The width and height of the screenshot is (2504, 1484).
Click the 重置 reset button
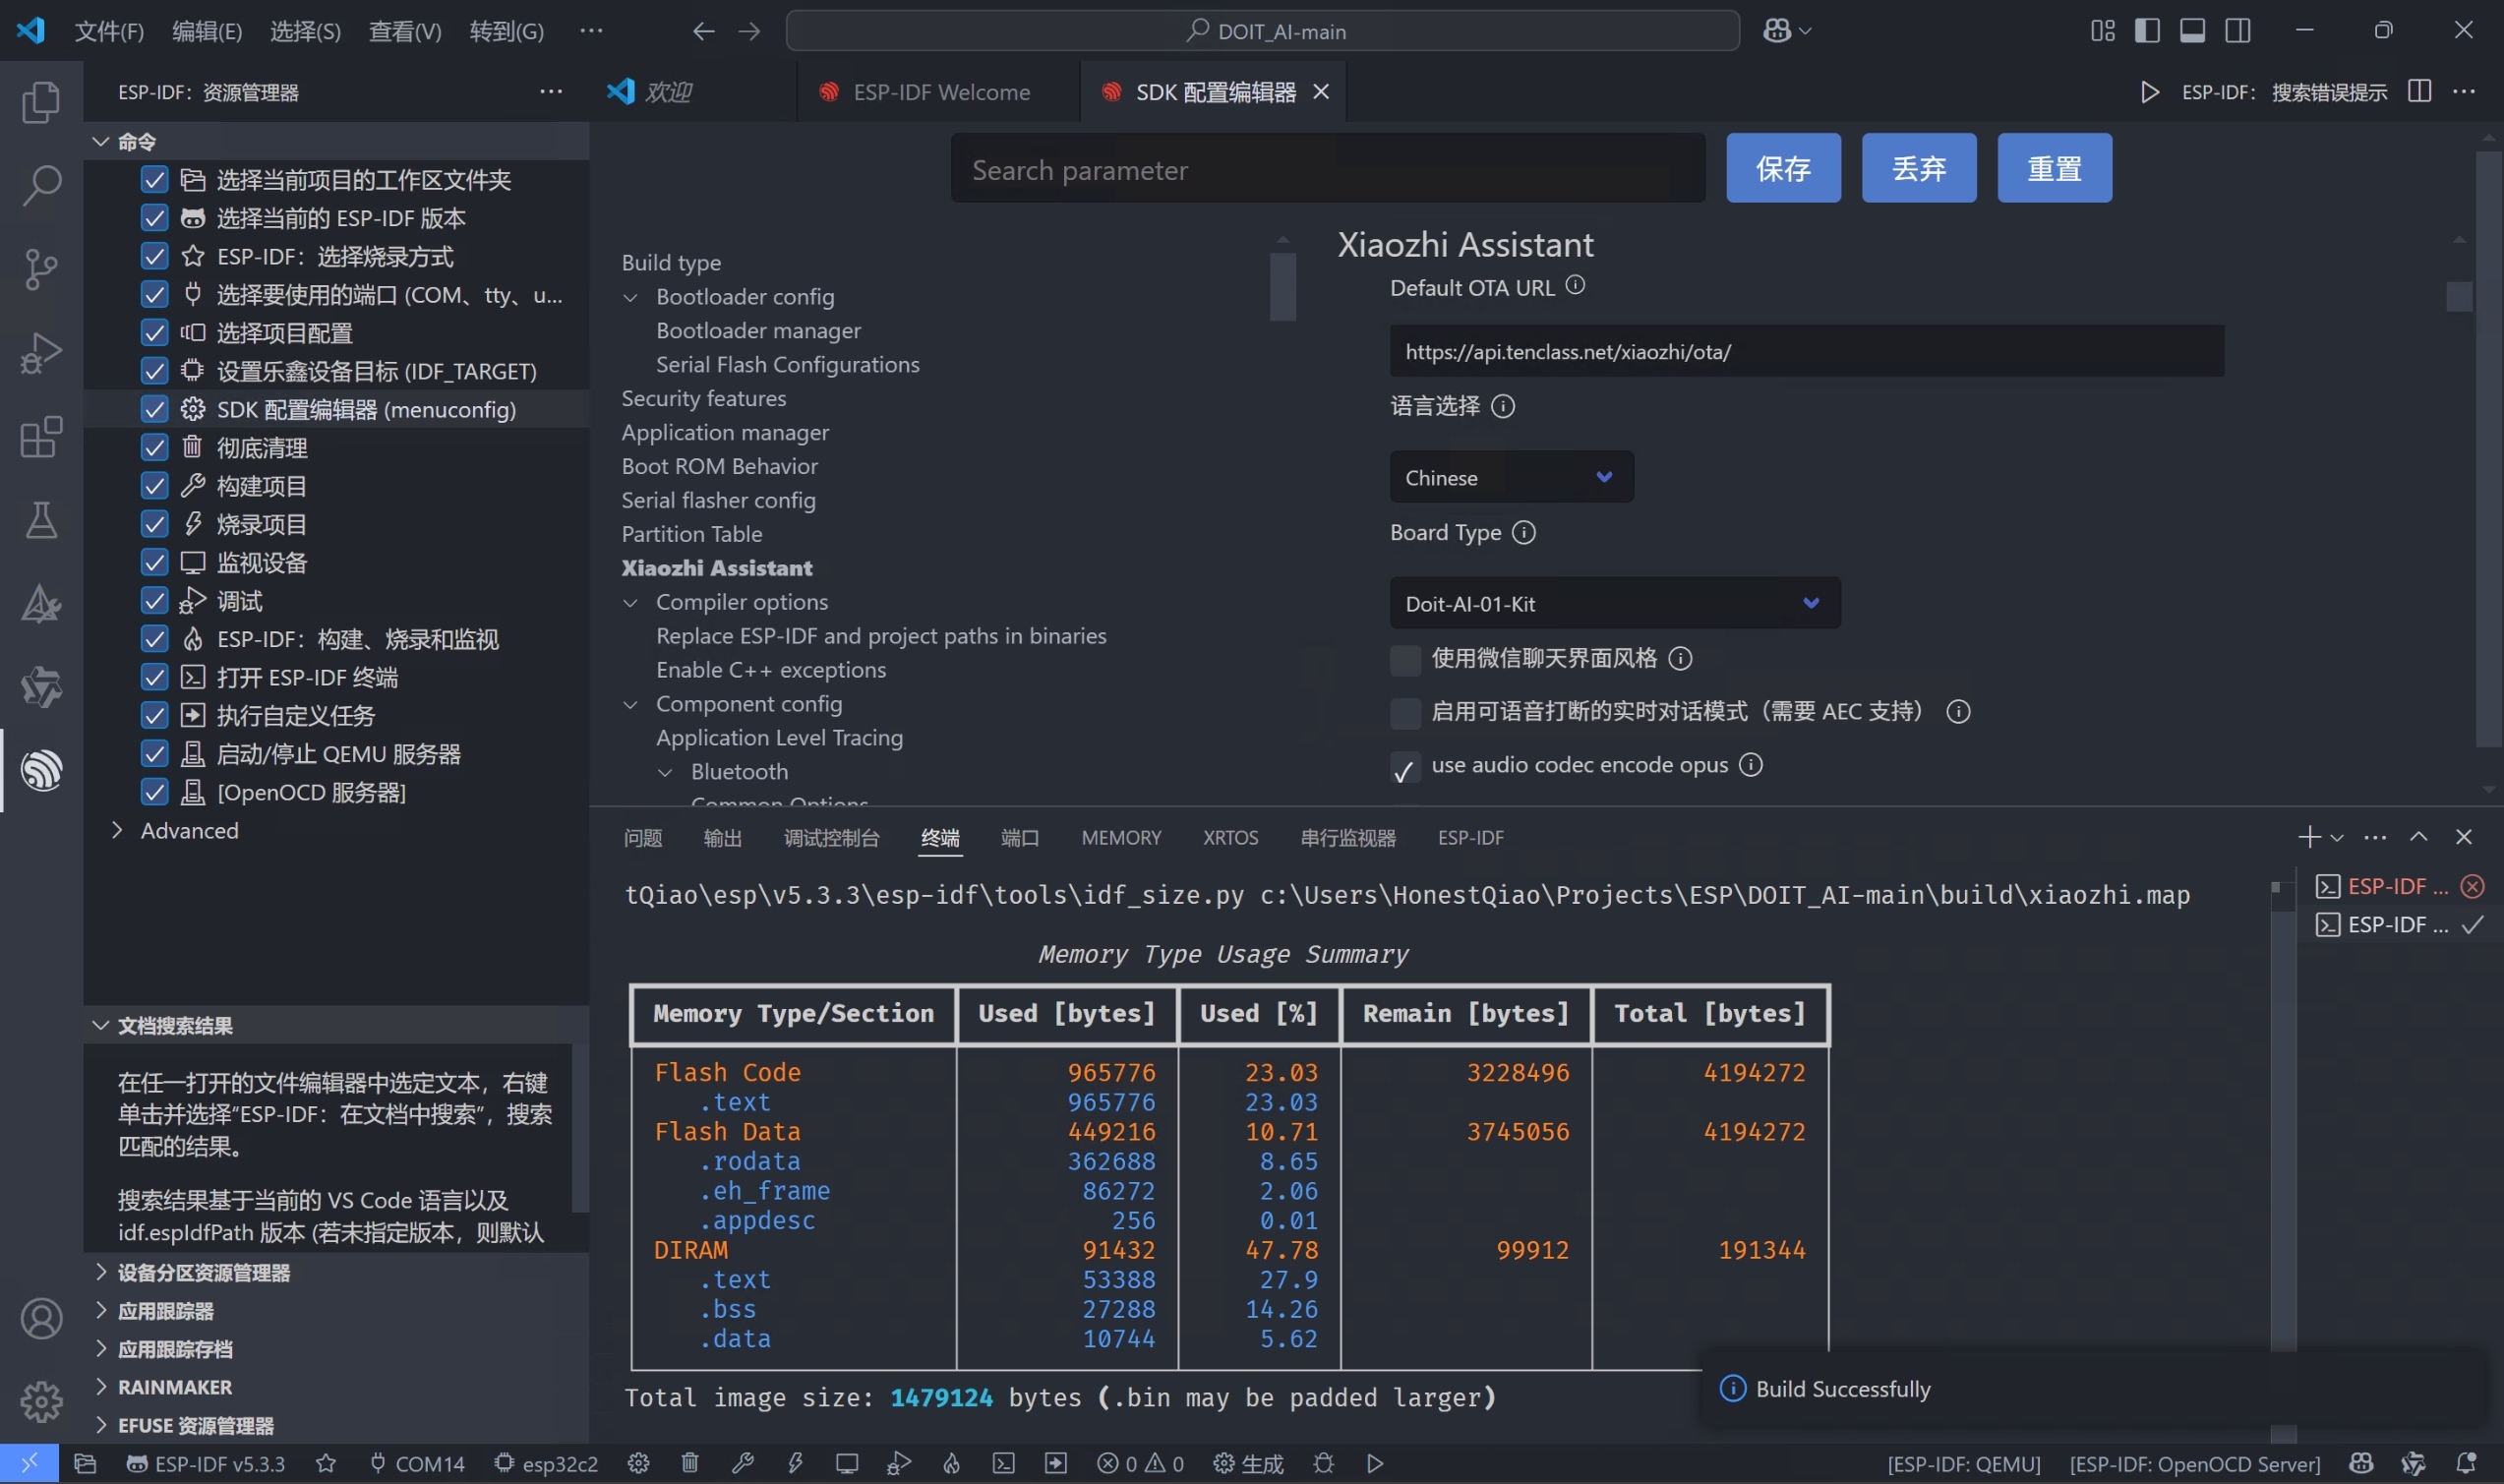(2054, 168)
